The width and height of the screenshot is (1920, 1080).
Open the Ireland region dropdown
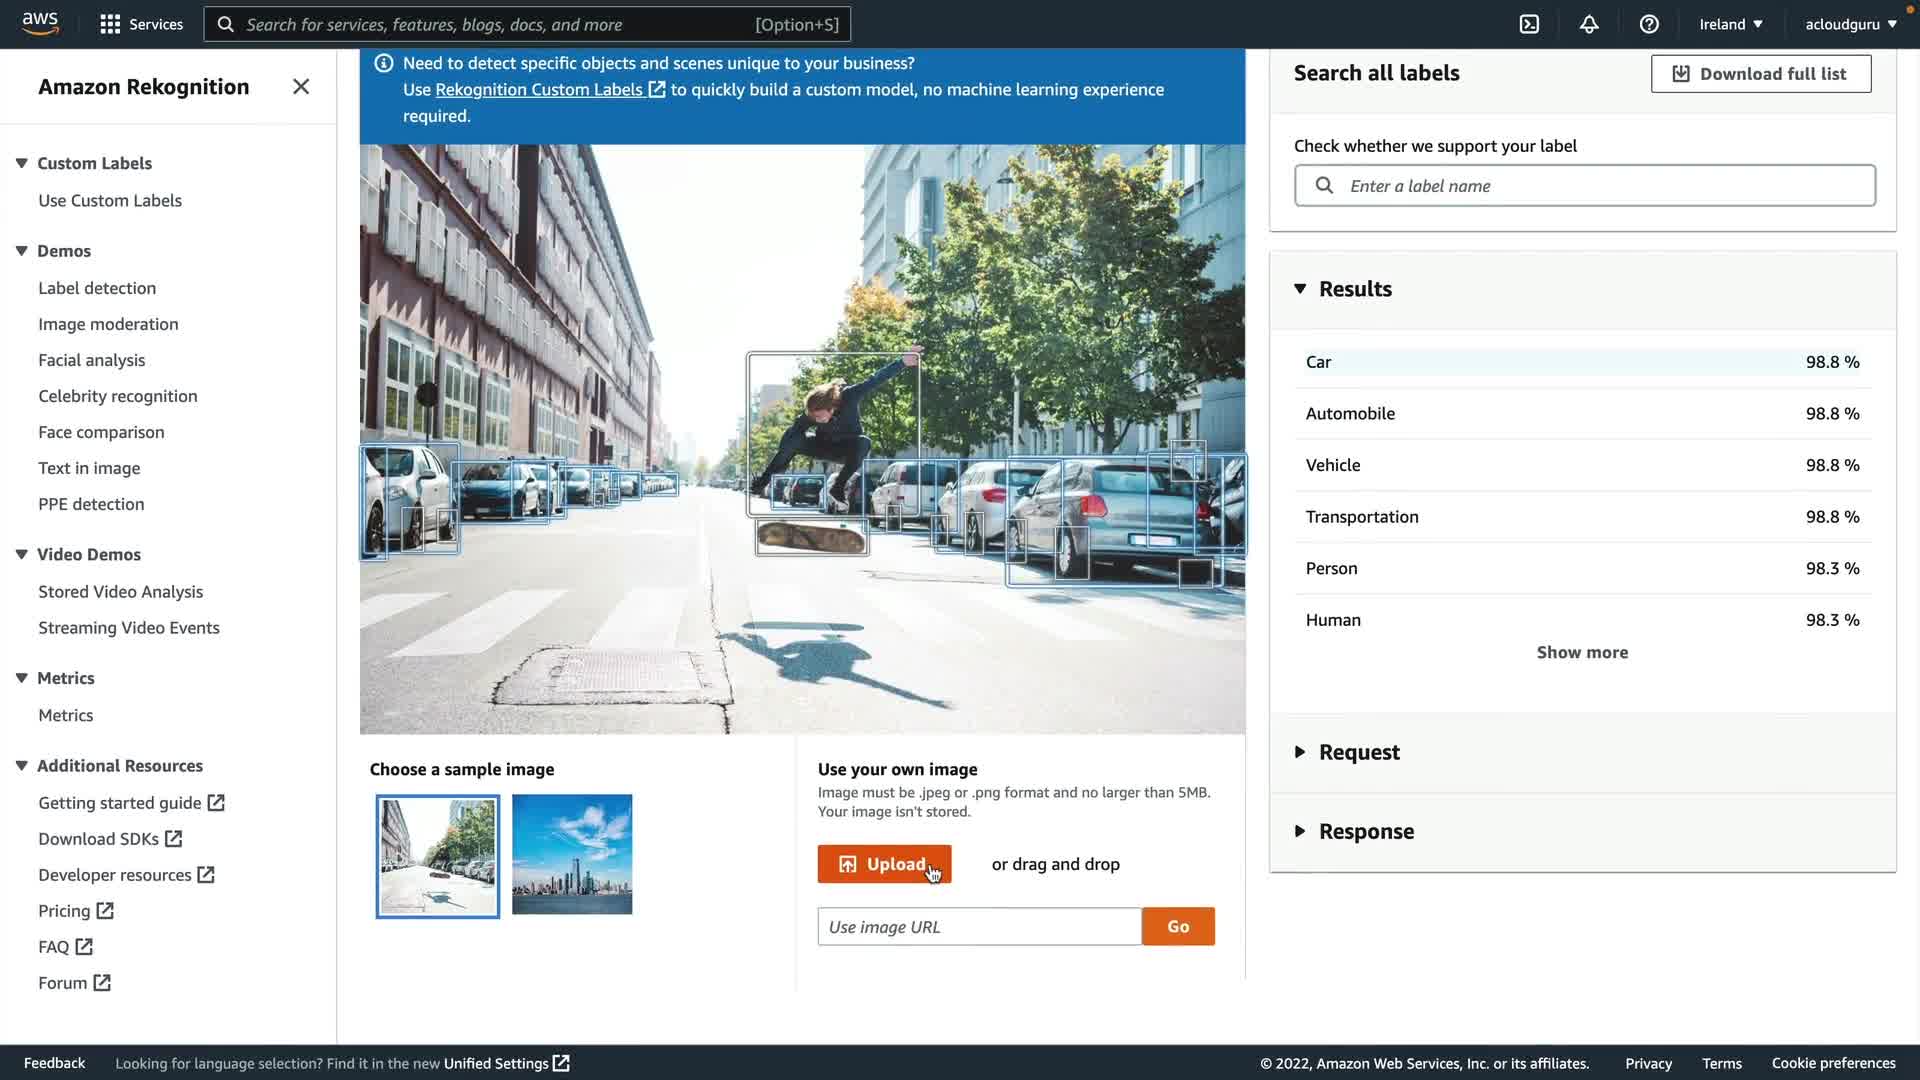point(1730,24)
